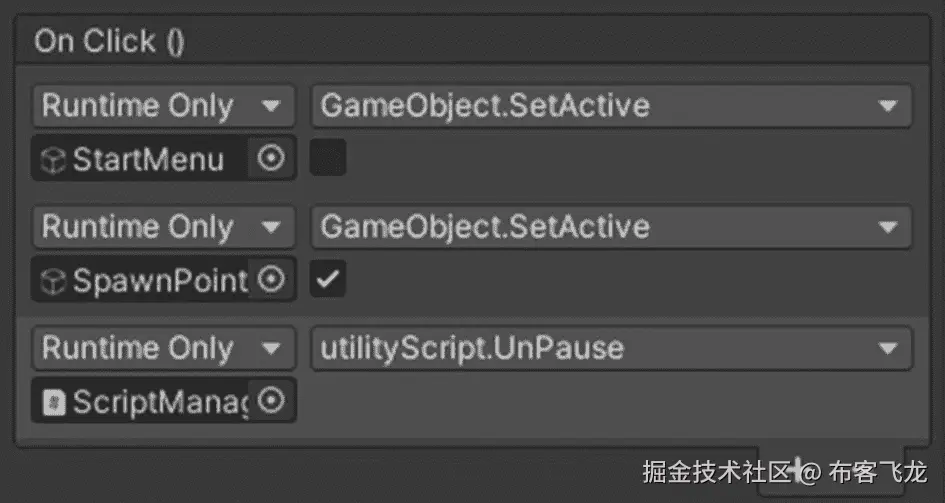Click the script icon beside ScriptManager
This screenshot has height=503, width=945.
pyautogui.click(x=53, y=402)
